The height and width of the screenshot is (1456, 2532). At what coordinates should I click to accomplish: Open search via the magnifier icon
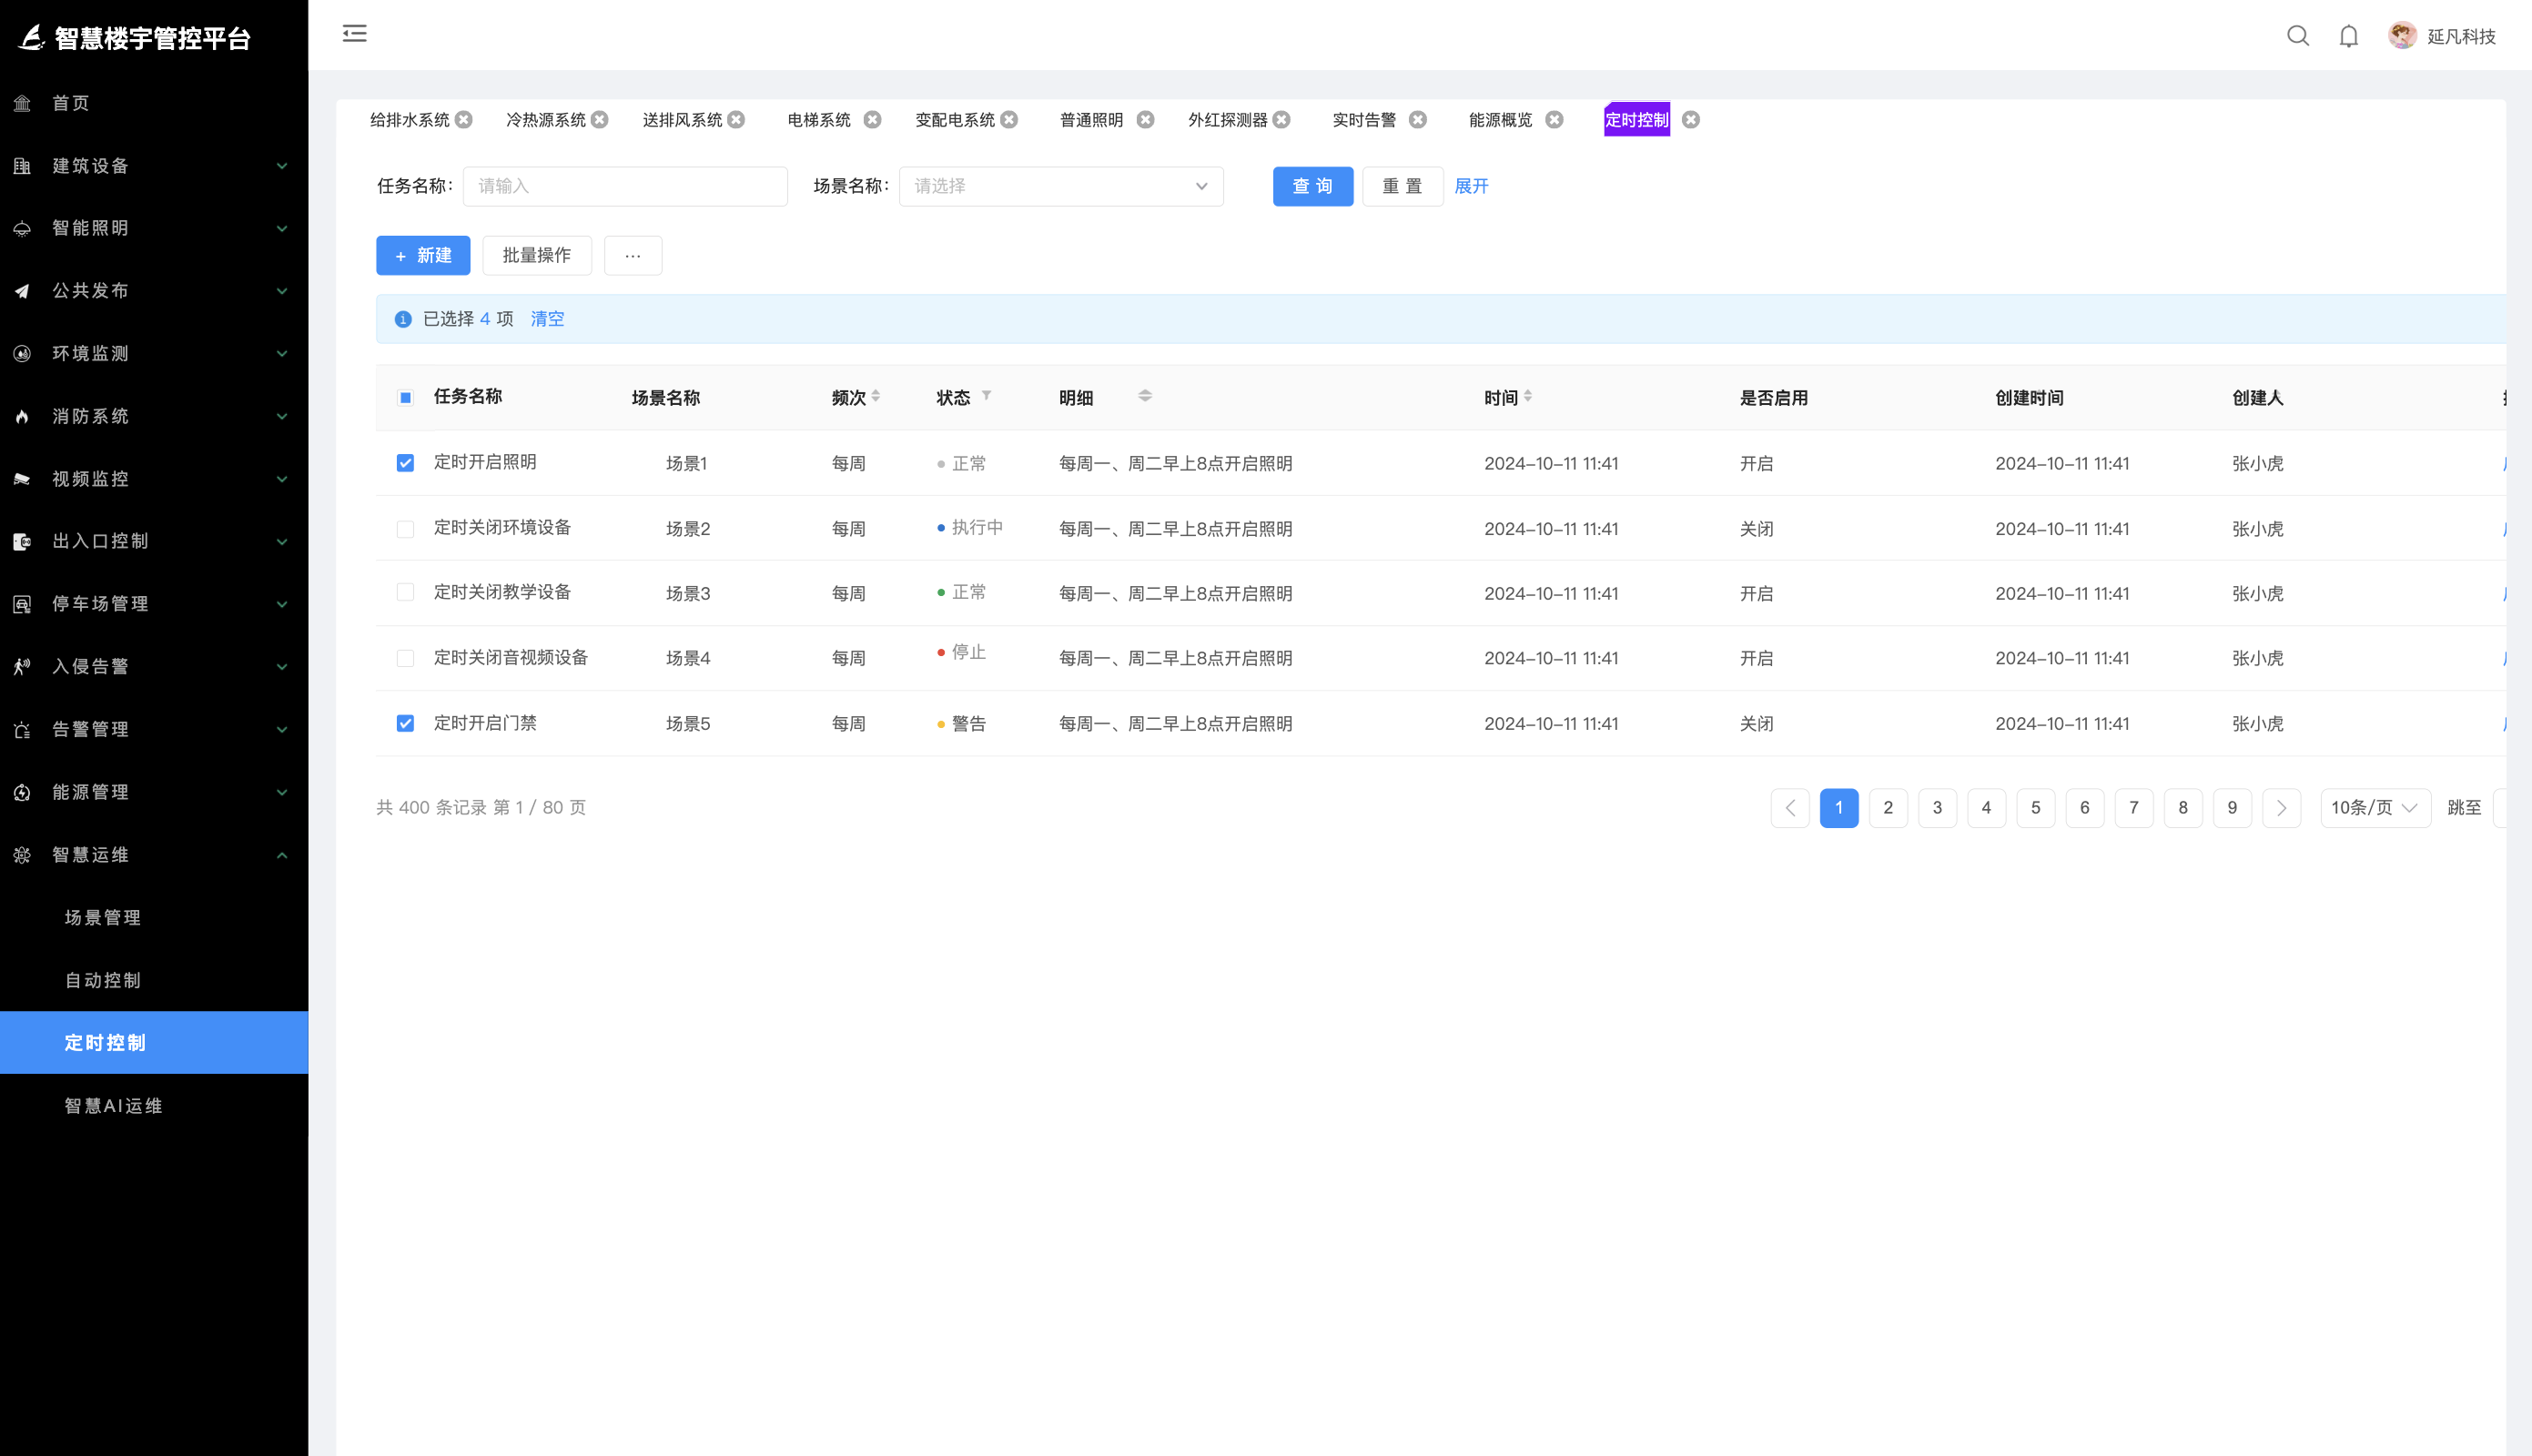[2297, 36]
